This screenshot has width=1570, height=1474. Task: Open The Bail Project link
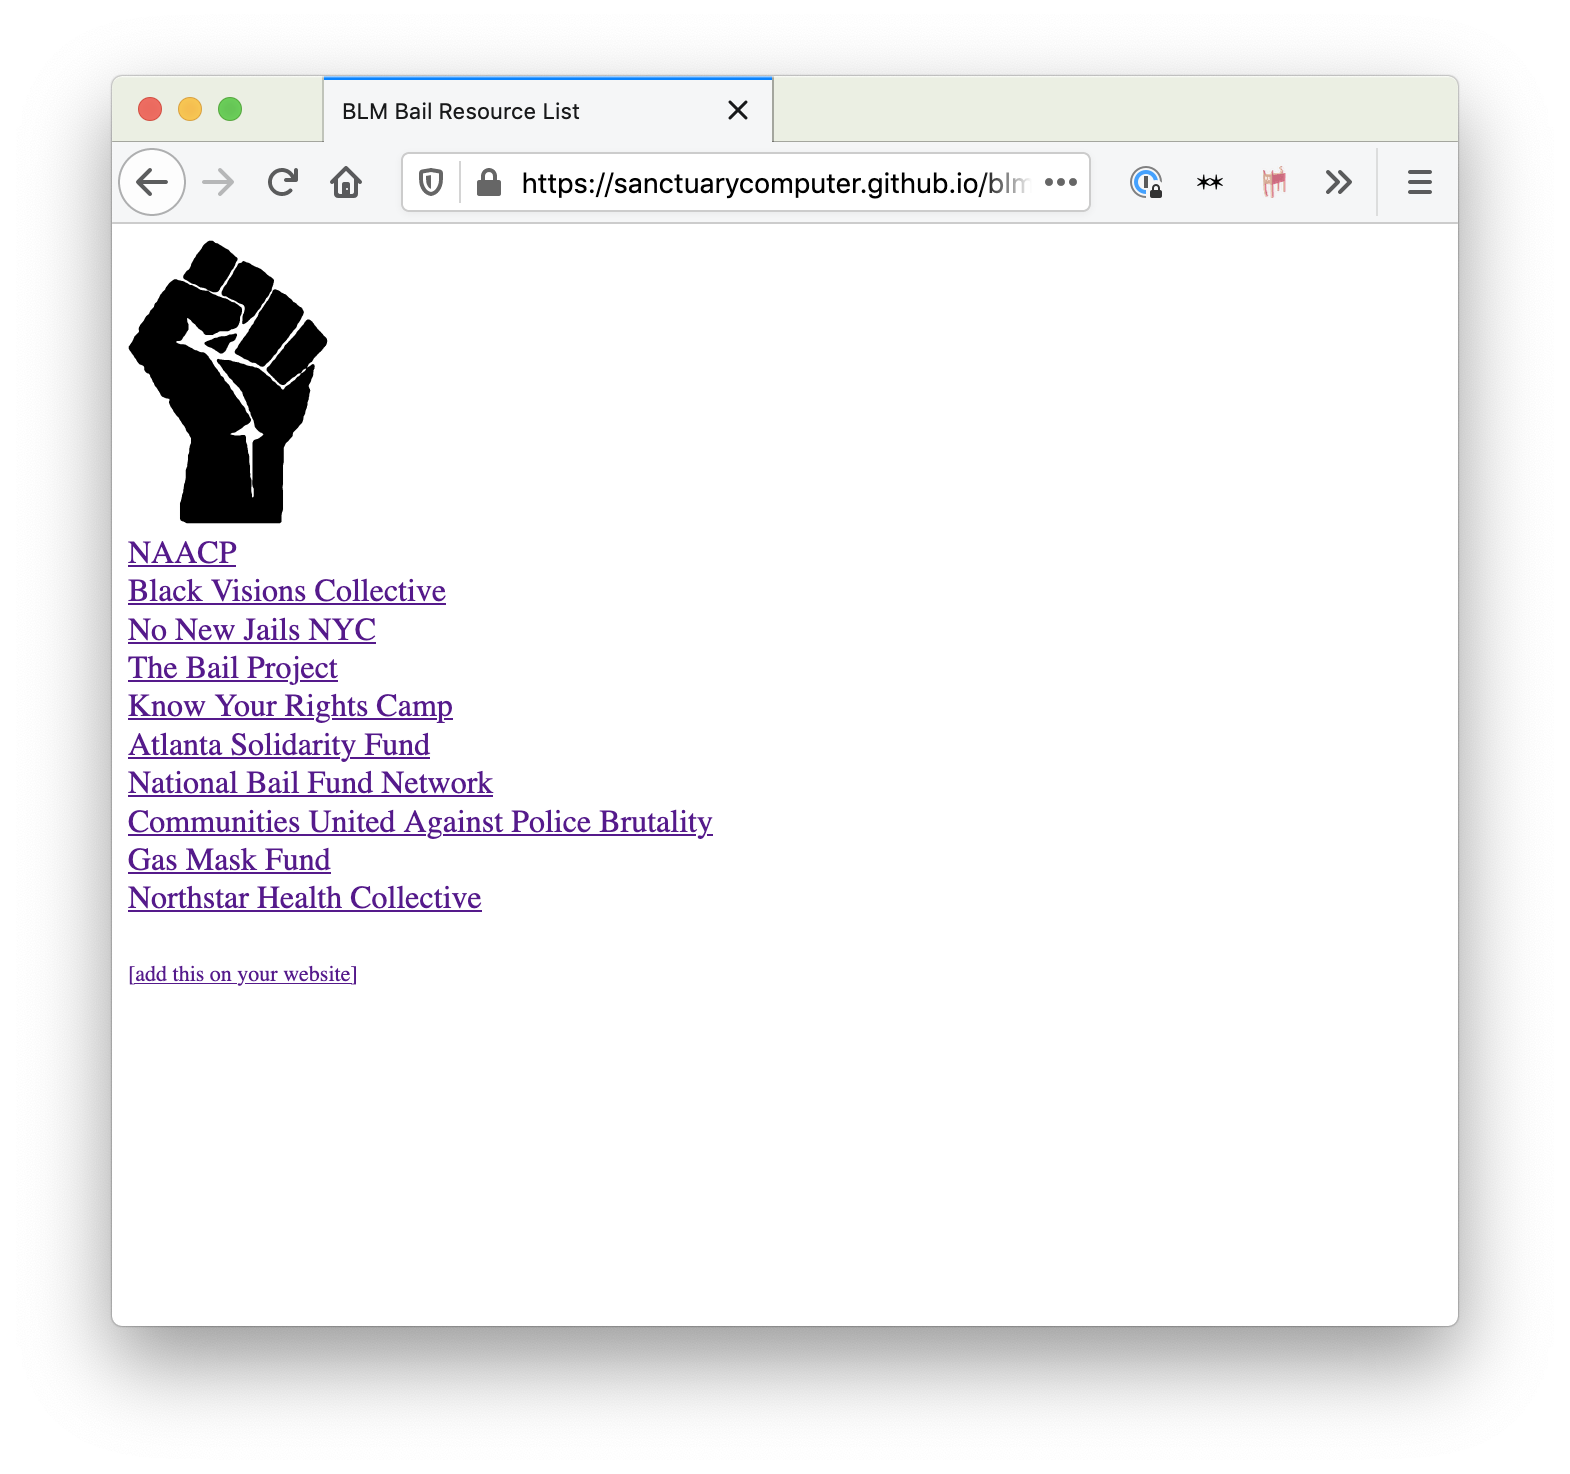233,668
